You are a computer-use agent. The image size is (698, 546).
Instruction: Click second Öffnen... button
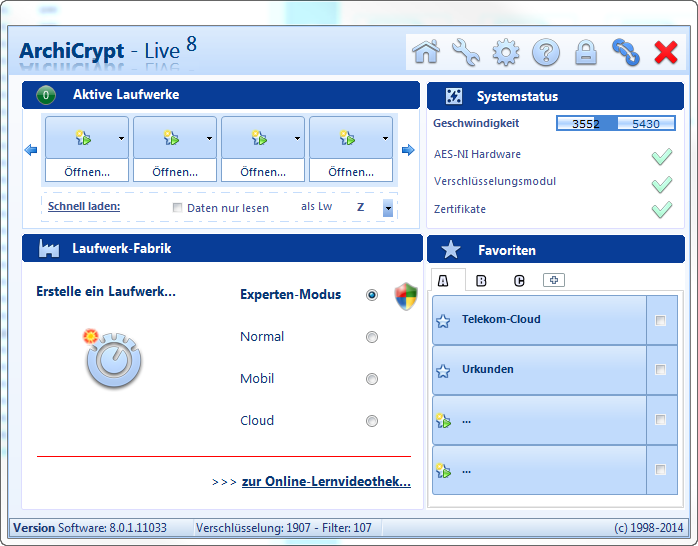pyautogui.click(x=175, y=172)
